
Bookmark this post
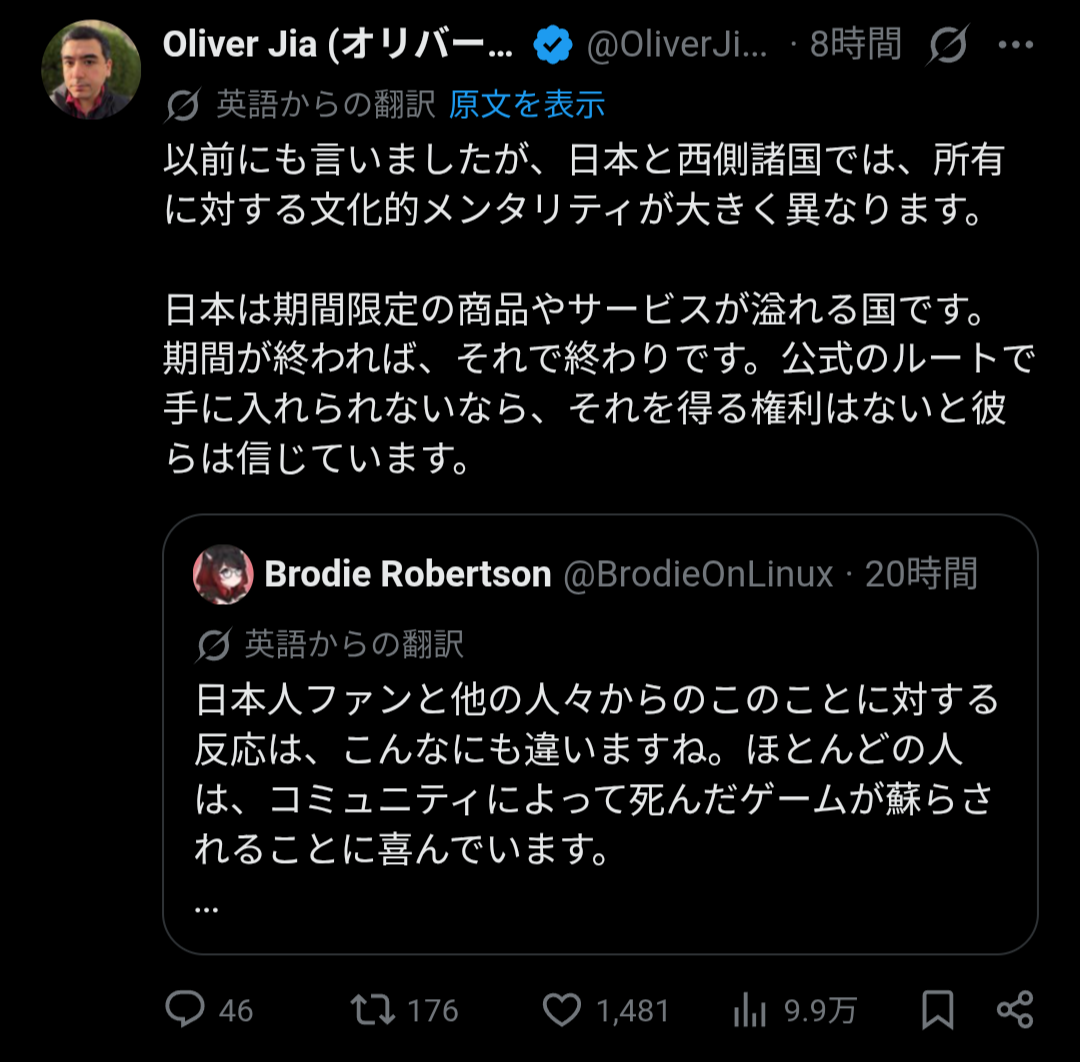[x=937, y=1010]
